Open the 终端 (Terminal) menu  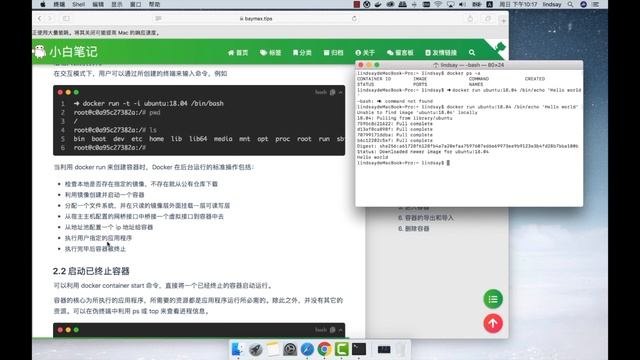(x=59, y=4)
